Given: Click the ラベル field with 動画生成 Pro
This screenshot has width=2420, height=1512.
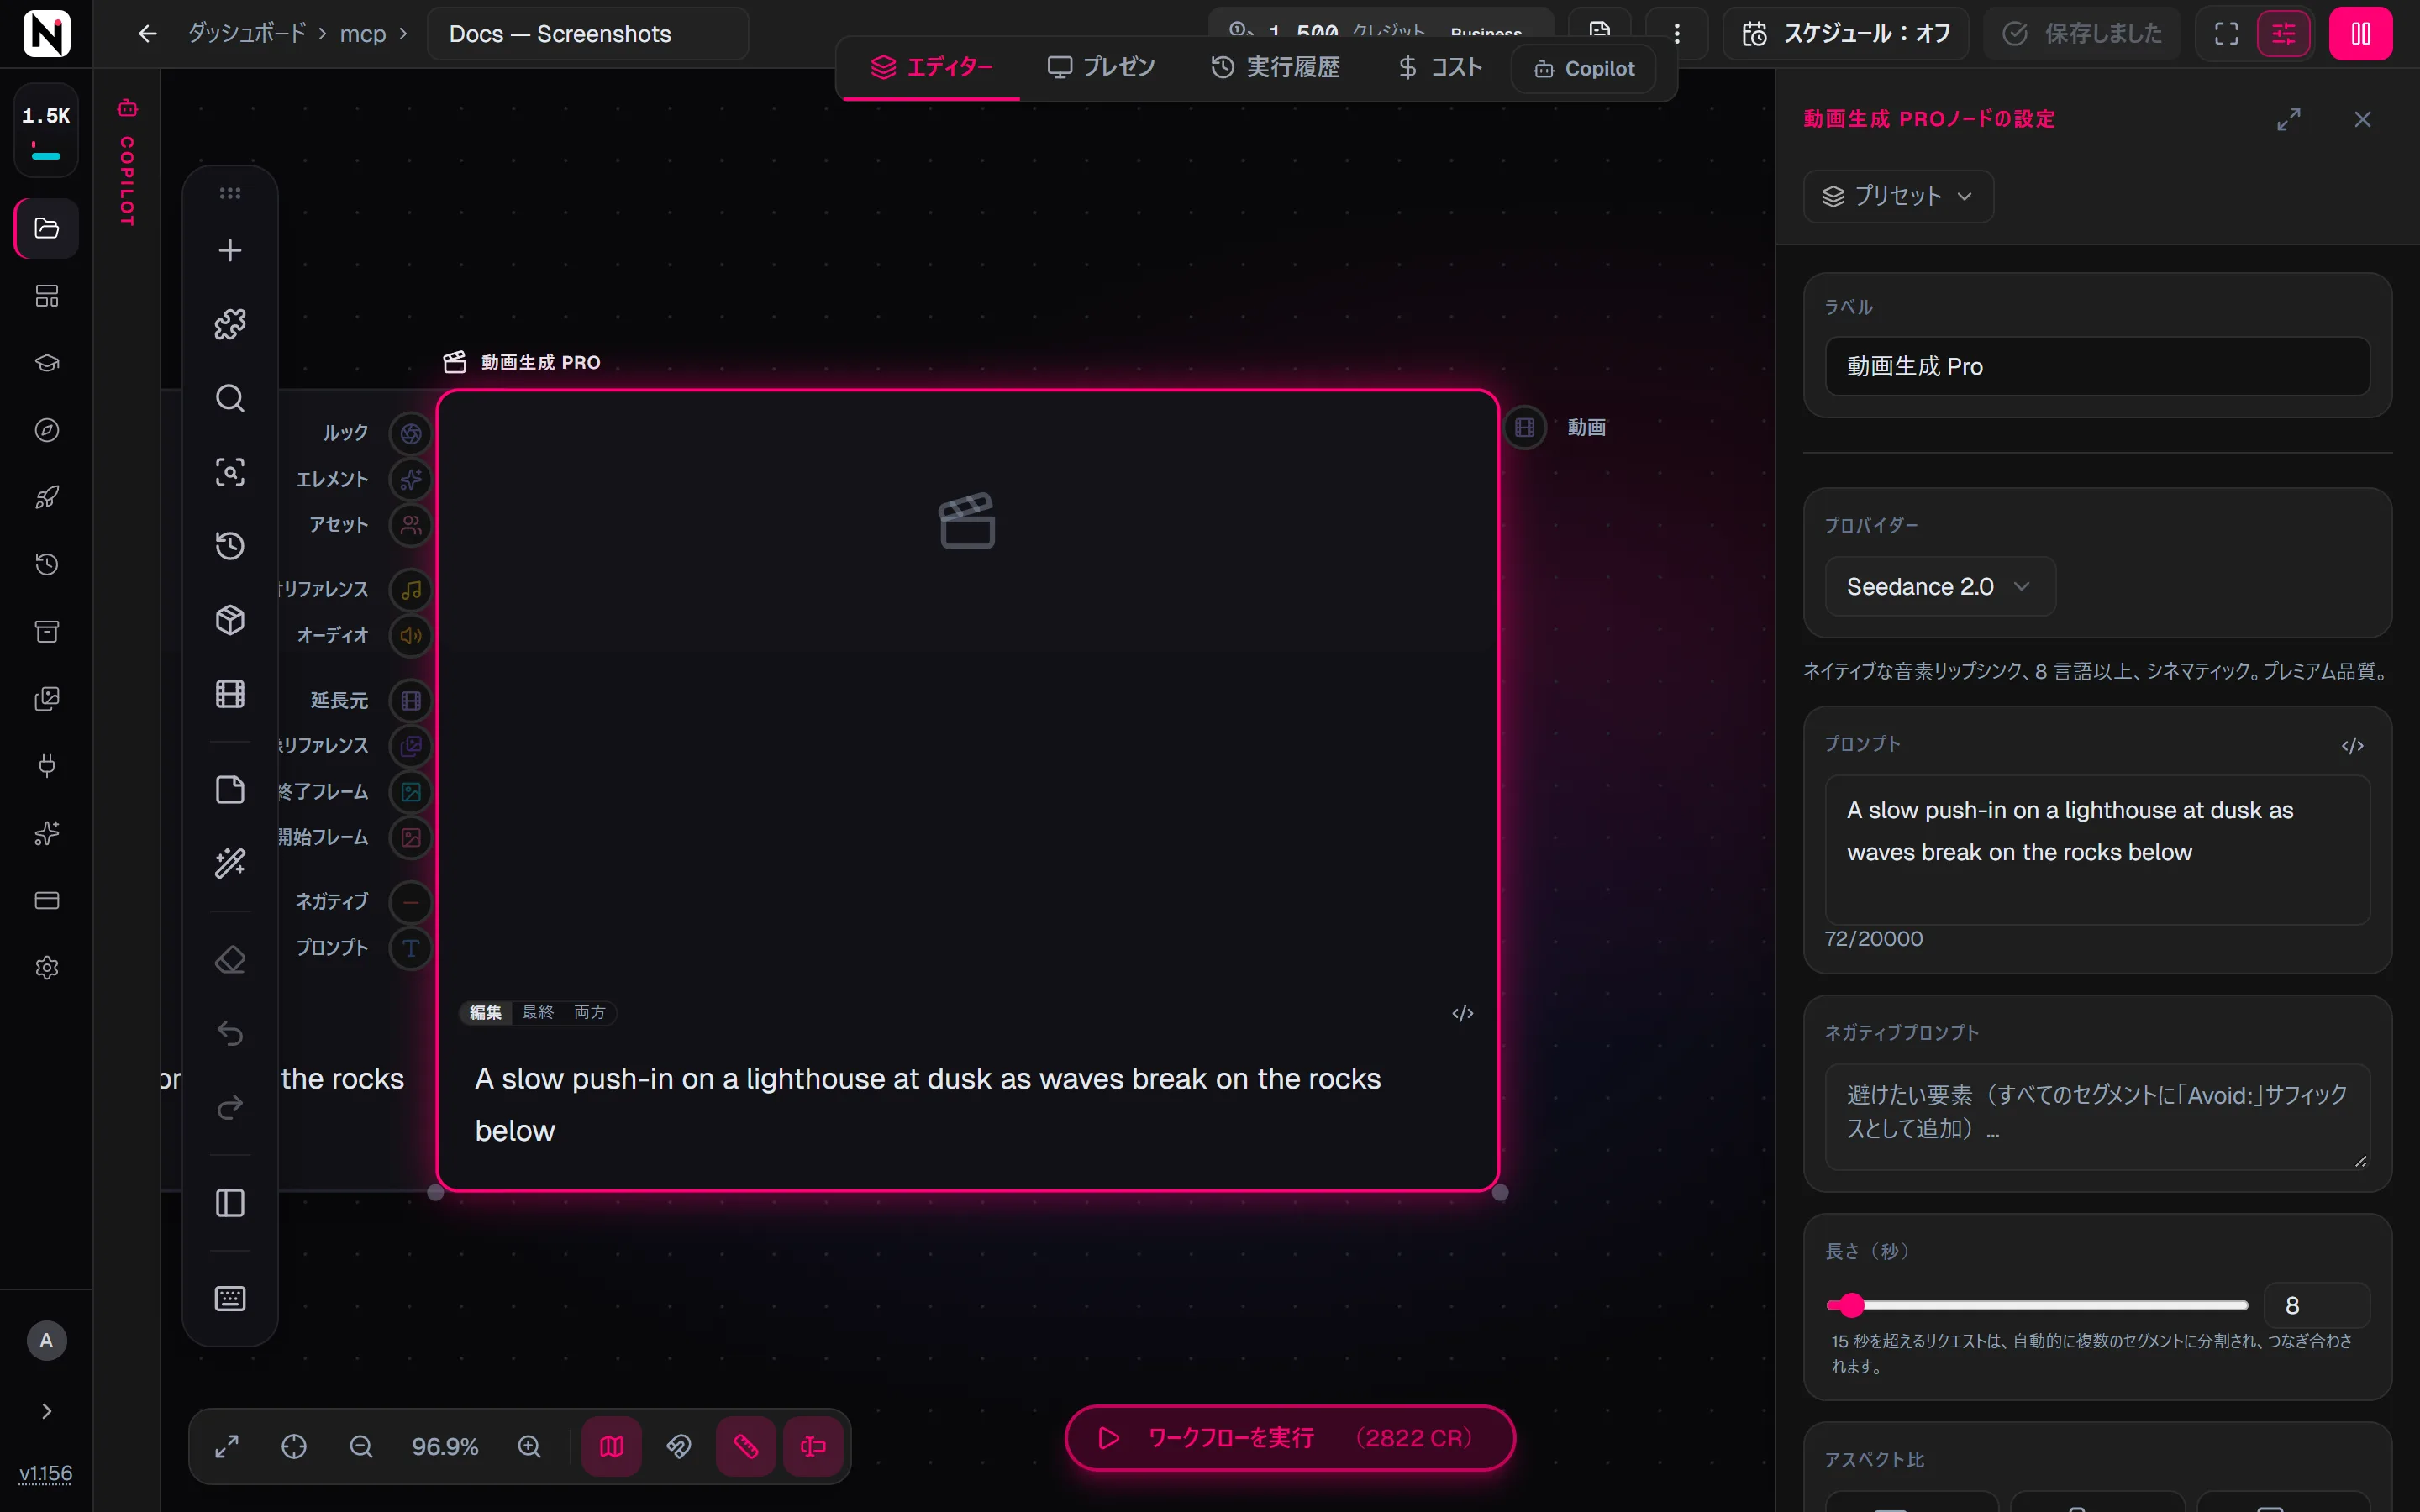Looking at the screenshot, I should tap(2097, 366).
